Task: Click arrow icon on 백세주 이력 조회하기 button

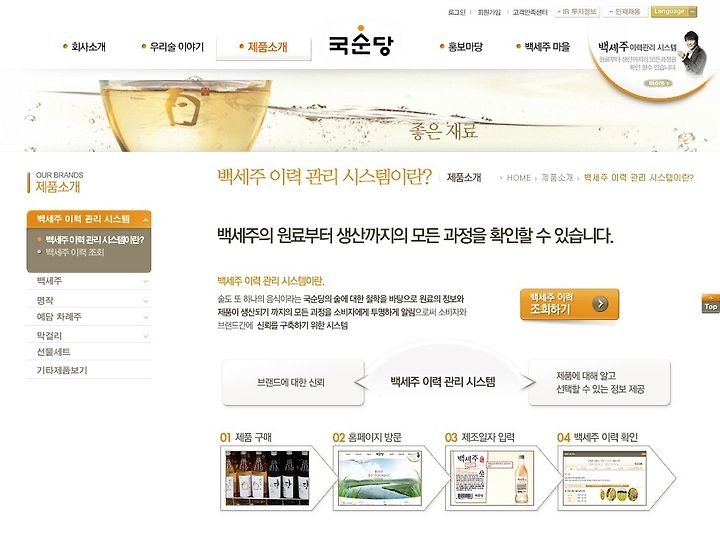Action: [600, 303]
